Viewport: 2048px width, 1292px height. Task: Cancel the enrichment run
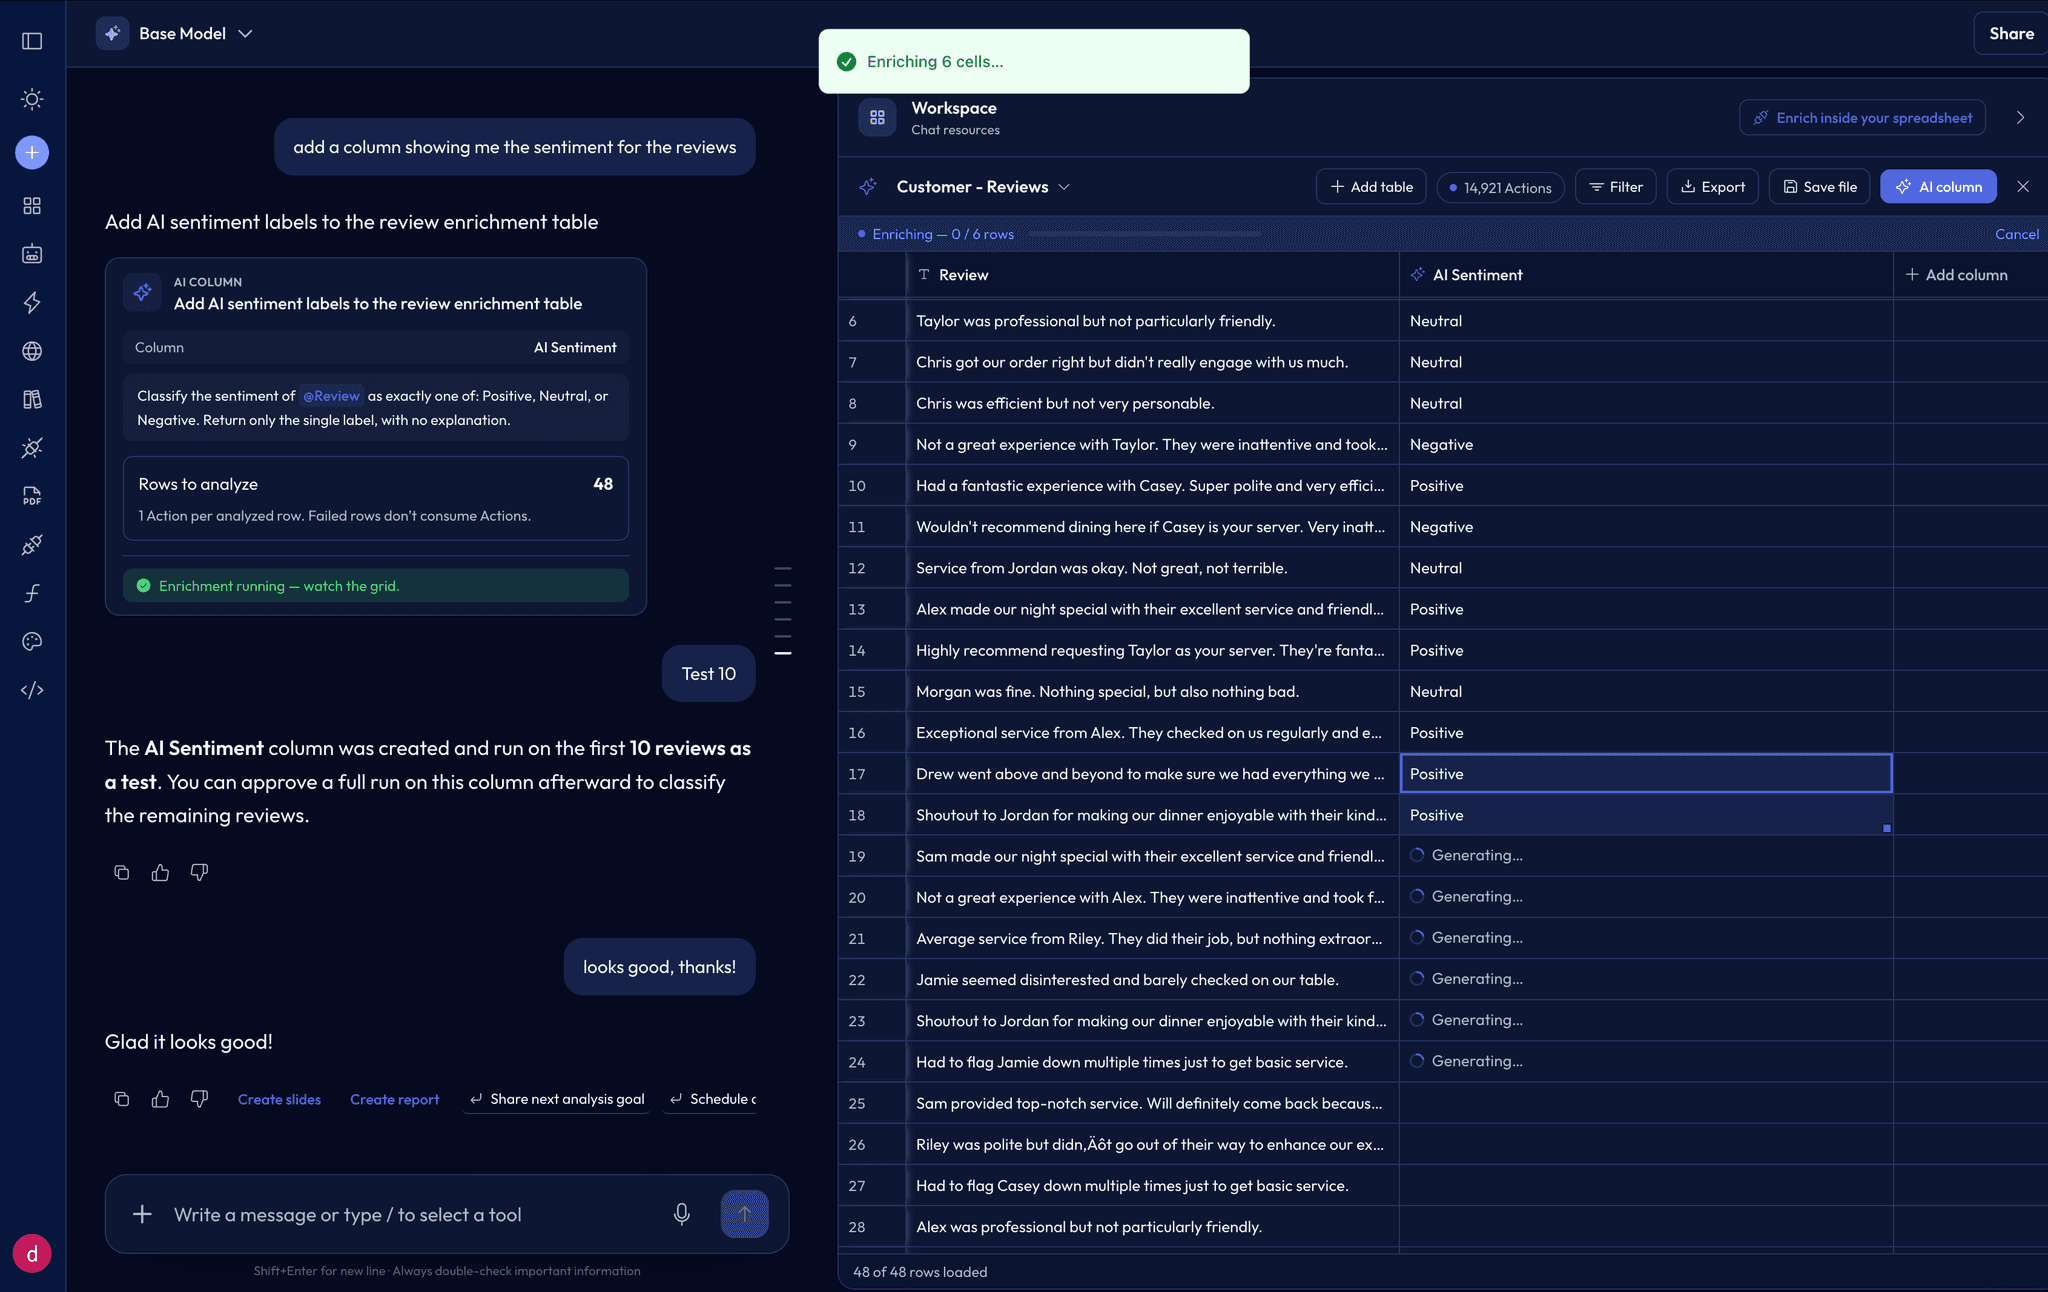(x=2017, y=234)
